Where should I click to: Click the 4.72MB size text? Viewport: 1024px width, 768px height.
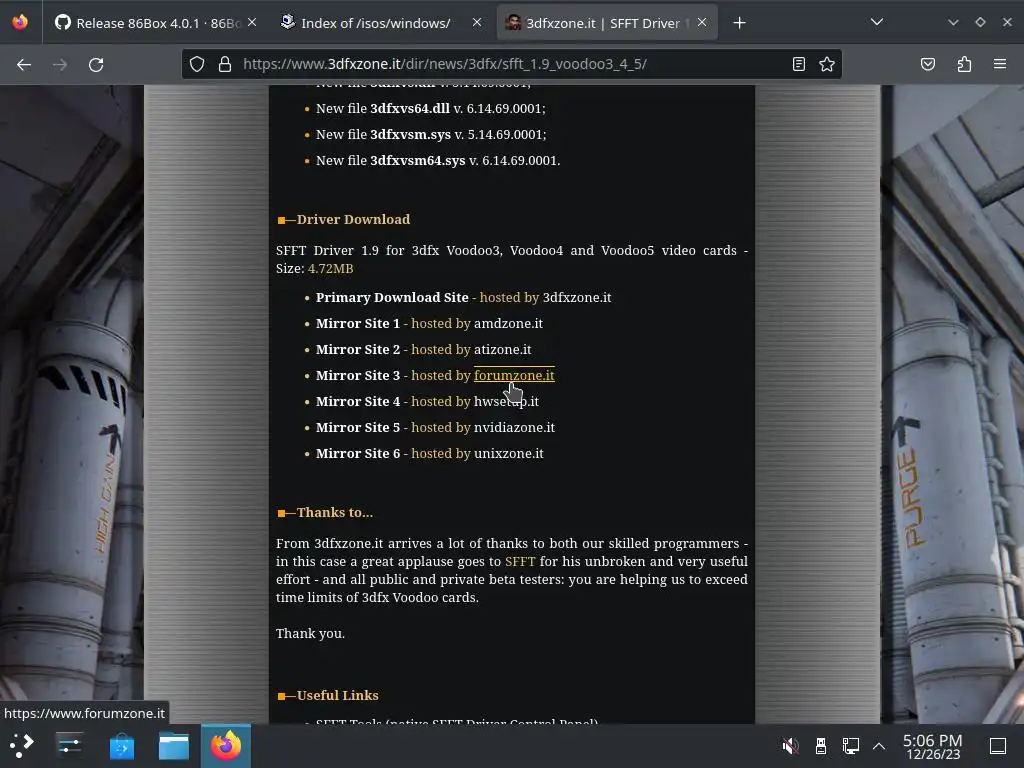(330, 268)
